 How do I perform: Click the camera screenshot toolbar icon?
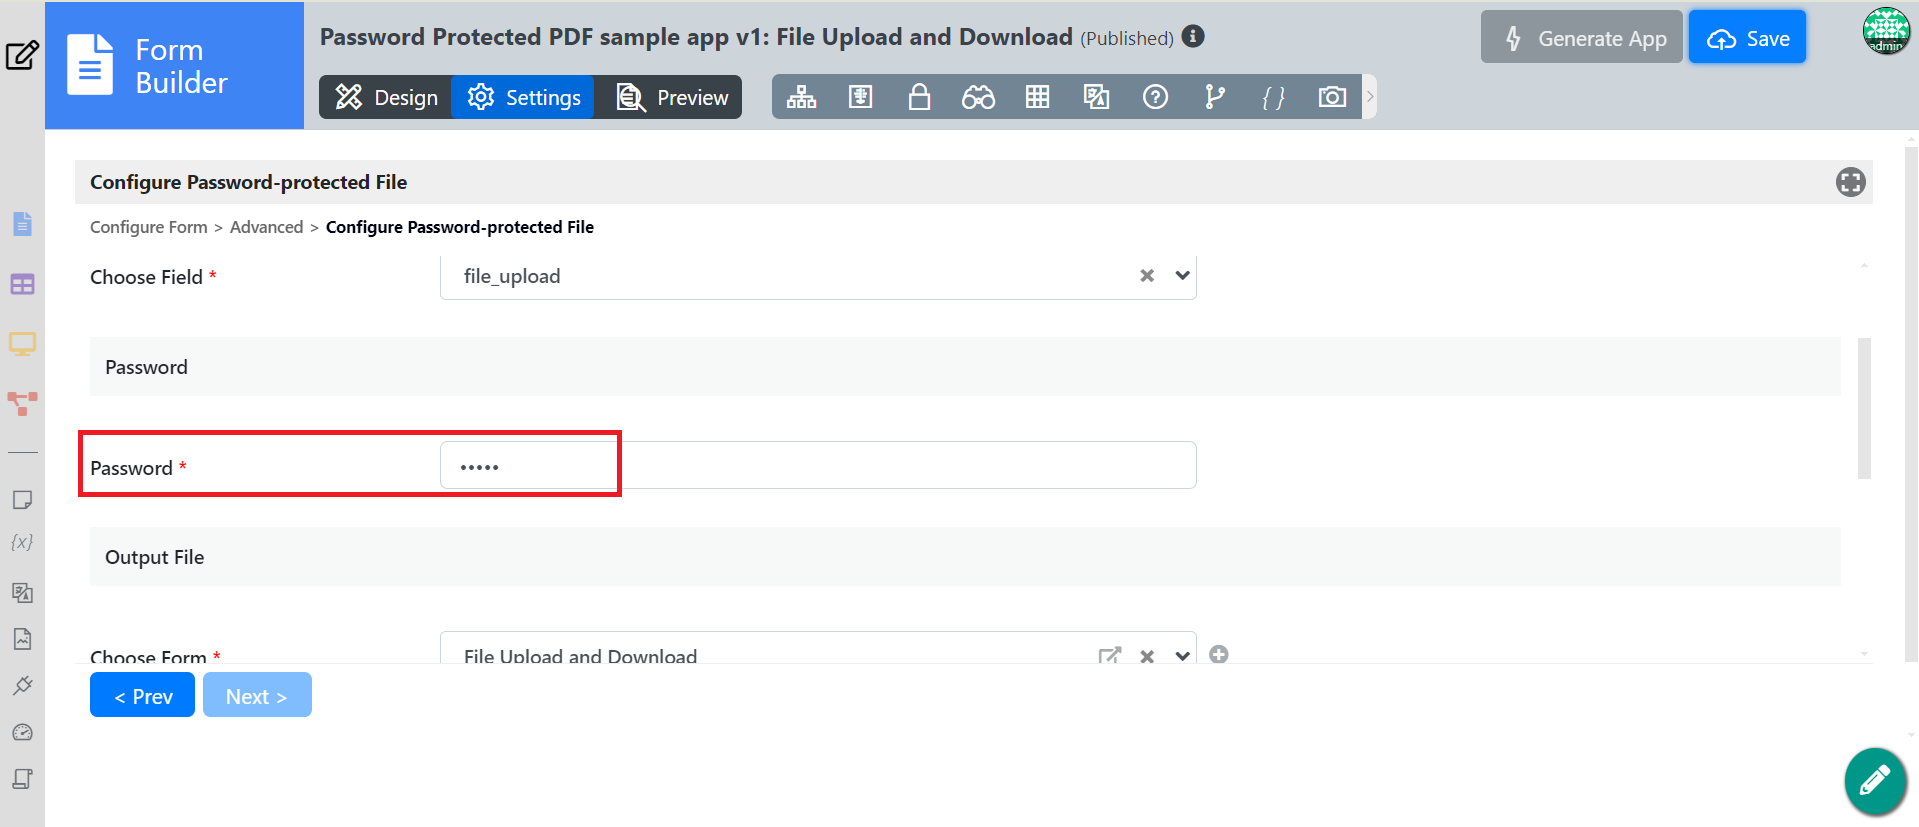(1332, 97)
